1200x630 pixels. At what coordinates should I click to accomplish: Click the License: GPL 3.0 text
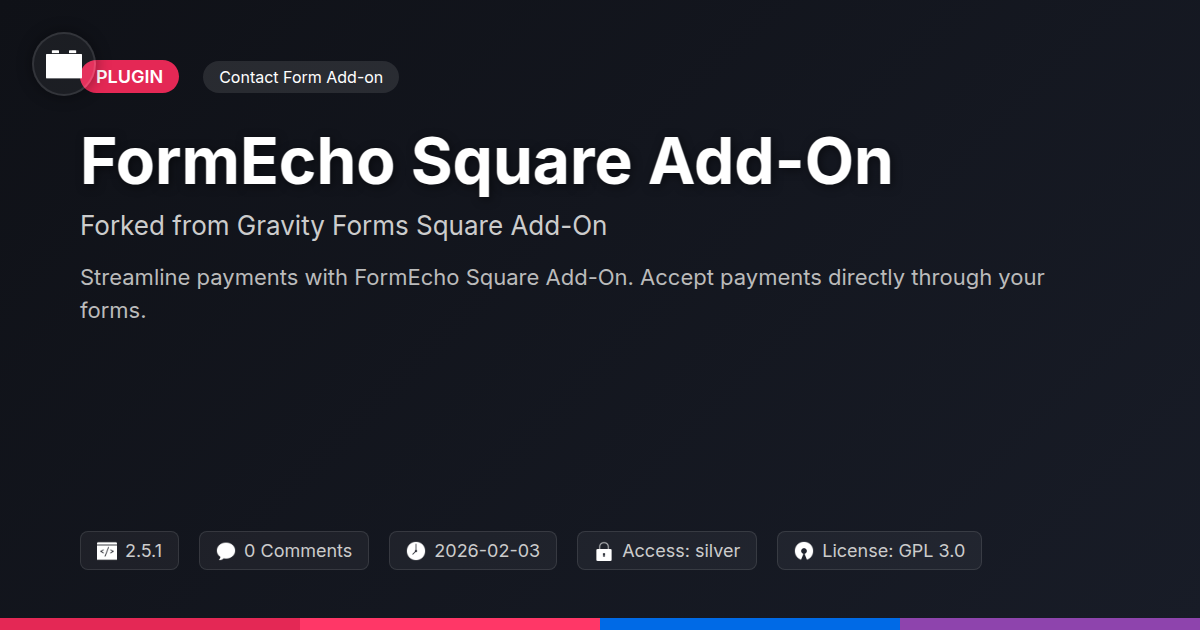(x=893, y=551)
